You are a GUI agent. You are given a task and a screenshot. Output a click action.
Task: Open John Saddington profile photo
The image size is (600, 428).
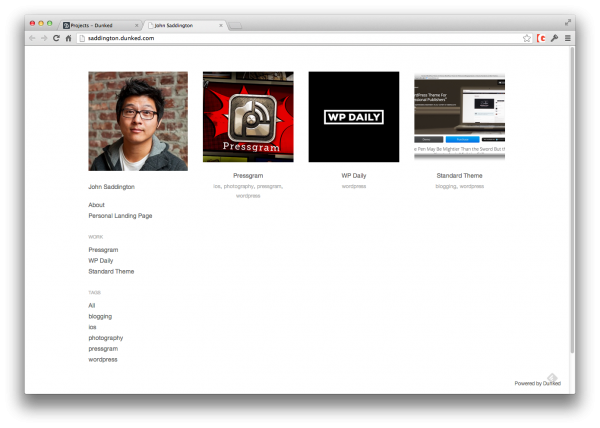(138, 121)
